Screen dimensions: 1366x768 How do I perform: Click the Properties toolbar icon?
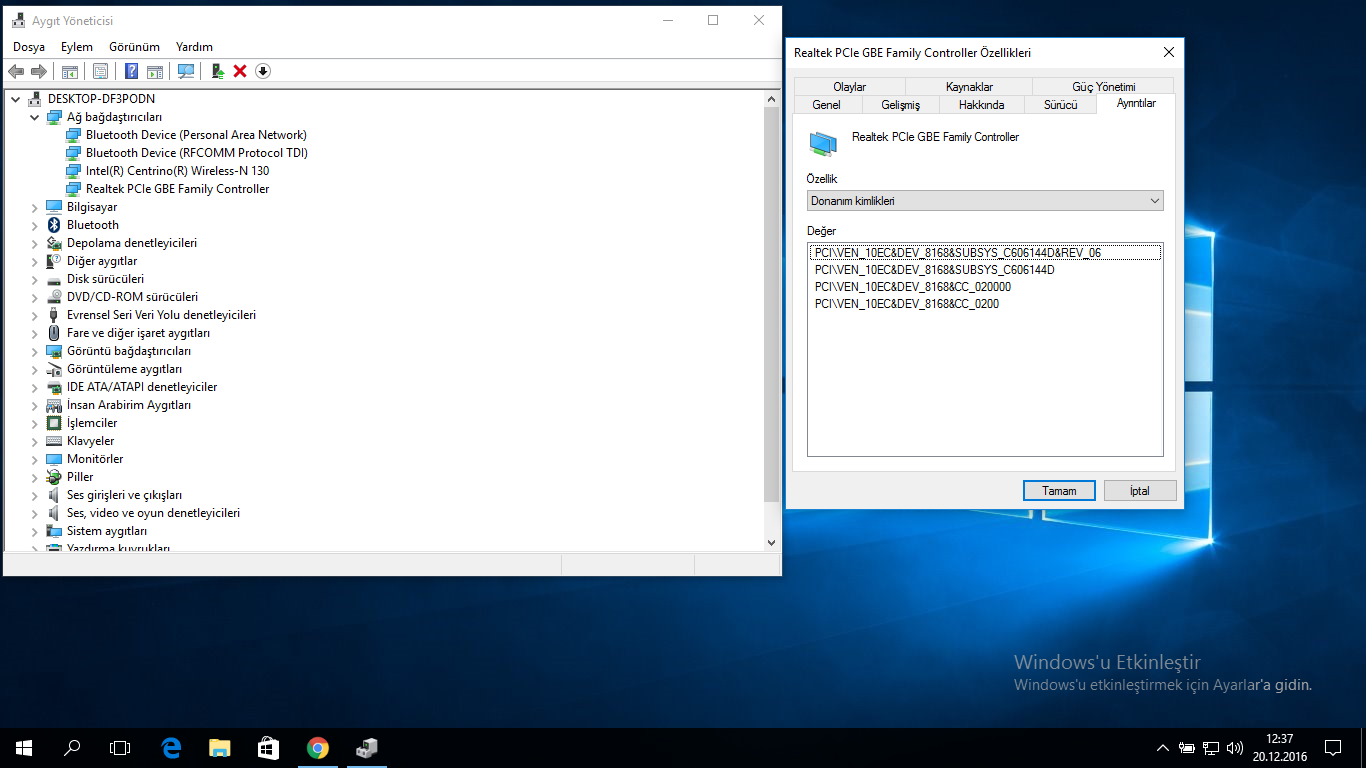[100, 71]
